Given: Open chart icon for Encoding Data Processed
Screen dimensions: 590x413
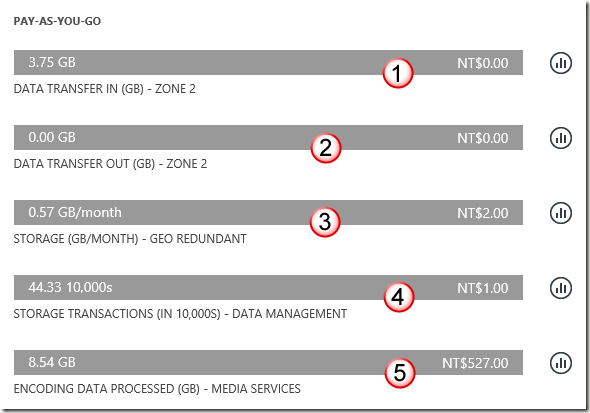Looking at the screenshot, I should (561, 363).
